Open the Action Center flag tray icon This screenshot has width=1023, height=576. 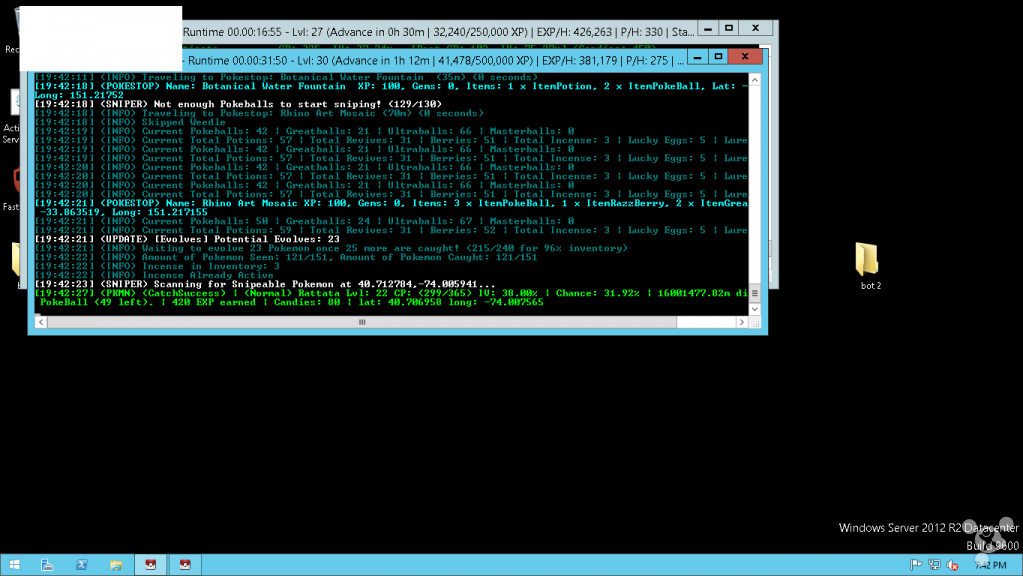coord(916,565)
